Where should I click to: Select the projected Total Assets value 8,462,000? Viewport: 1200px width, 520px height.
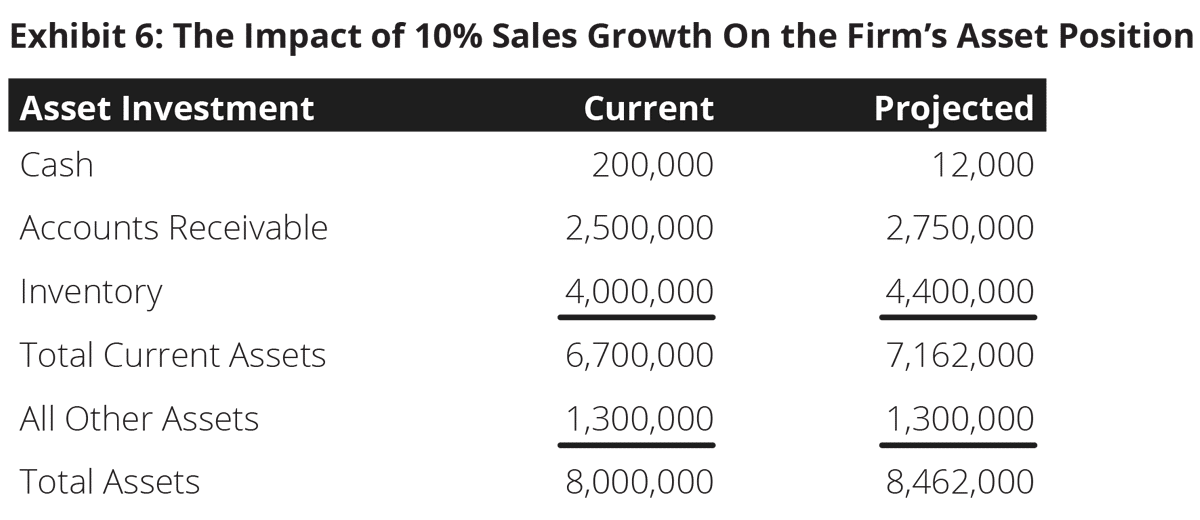[960, 482]
